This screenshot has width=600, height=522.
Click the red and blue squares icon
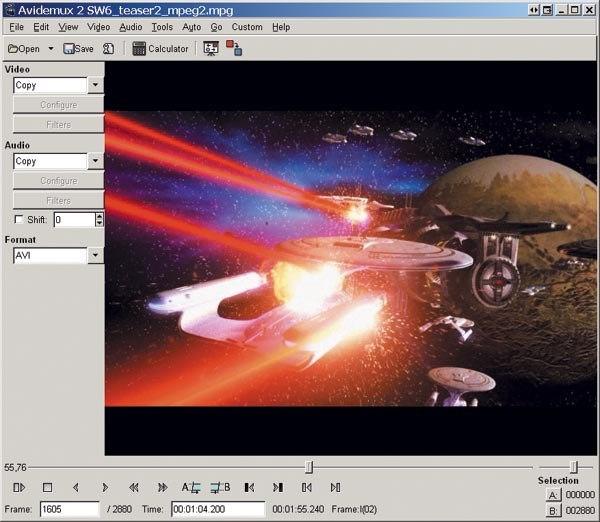pyautogui.click(x=234, y=48)
